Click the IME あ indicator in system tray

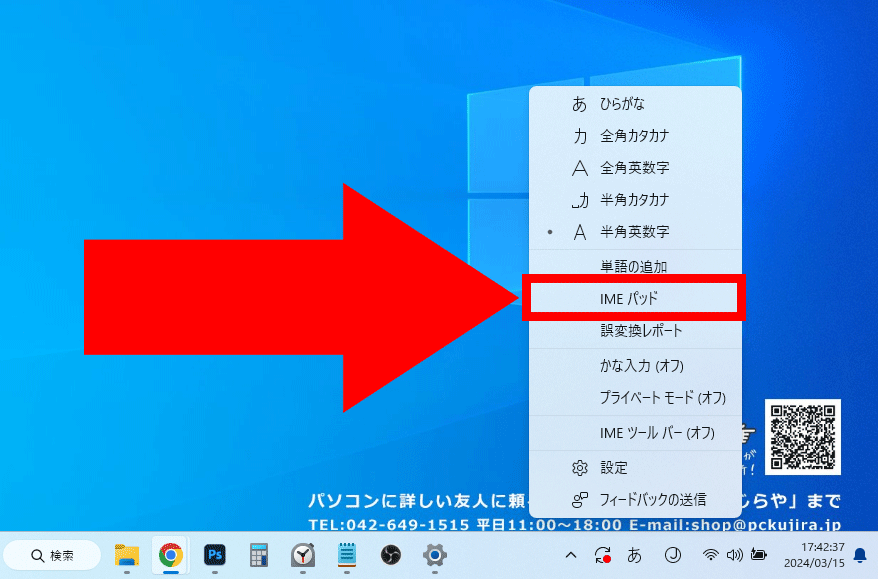(x=634, y=555)
